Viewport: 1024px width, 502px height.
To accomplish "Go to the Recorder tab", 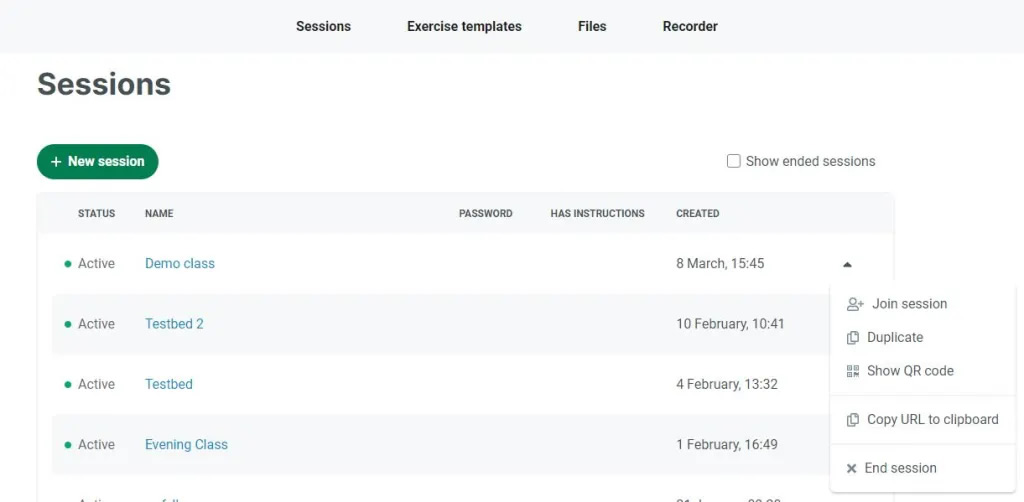I will [x=690, y=27].
